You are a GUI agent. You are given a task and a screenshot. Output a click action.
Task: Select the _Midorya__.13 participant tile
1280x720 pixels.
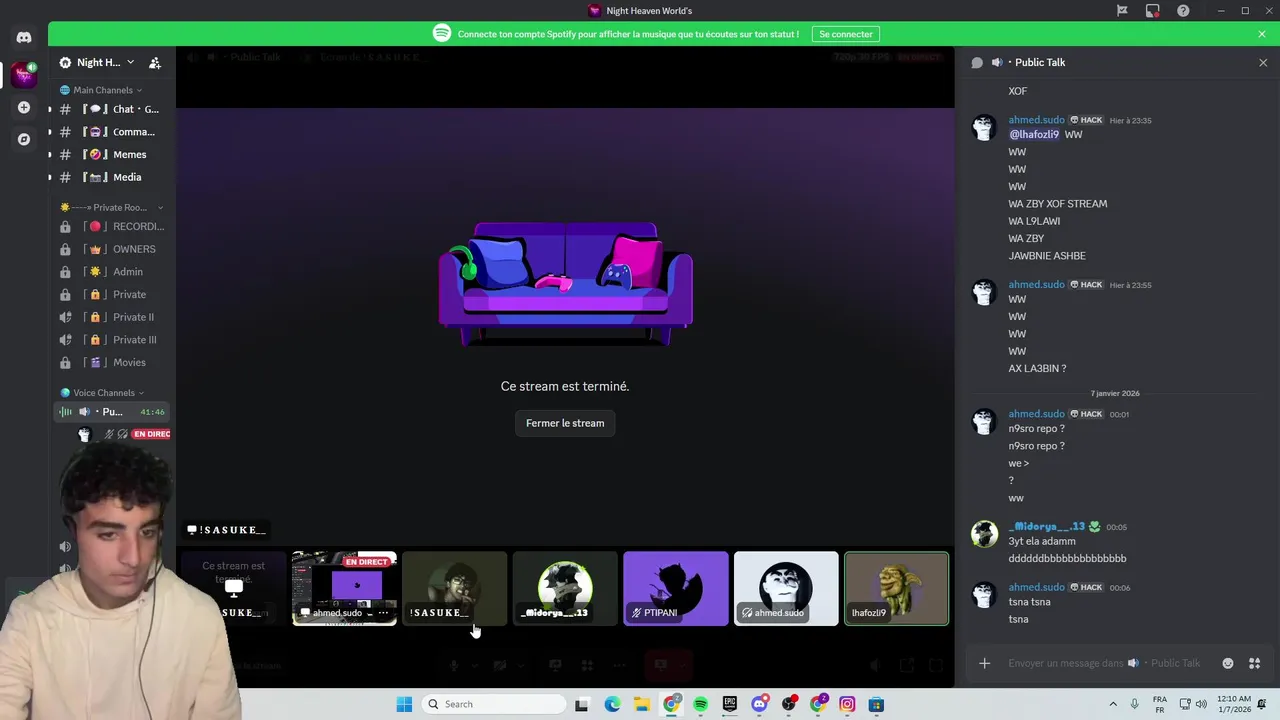click(565, 589)
